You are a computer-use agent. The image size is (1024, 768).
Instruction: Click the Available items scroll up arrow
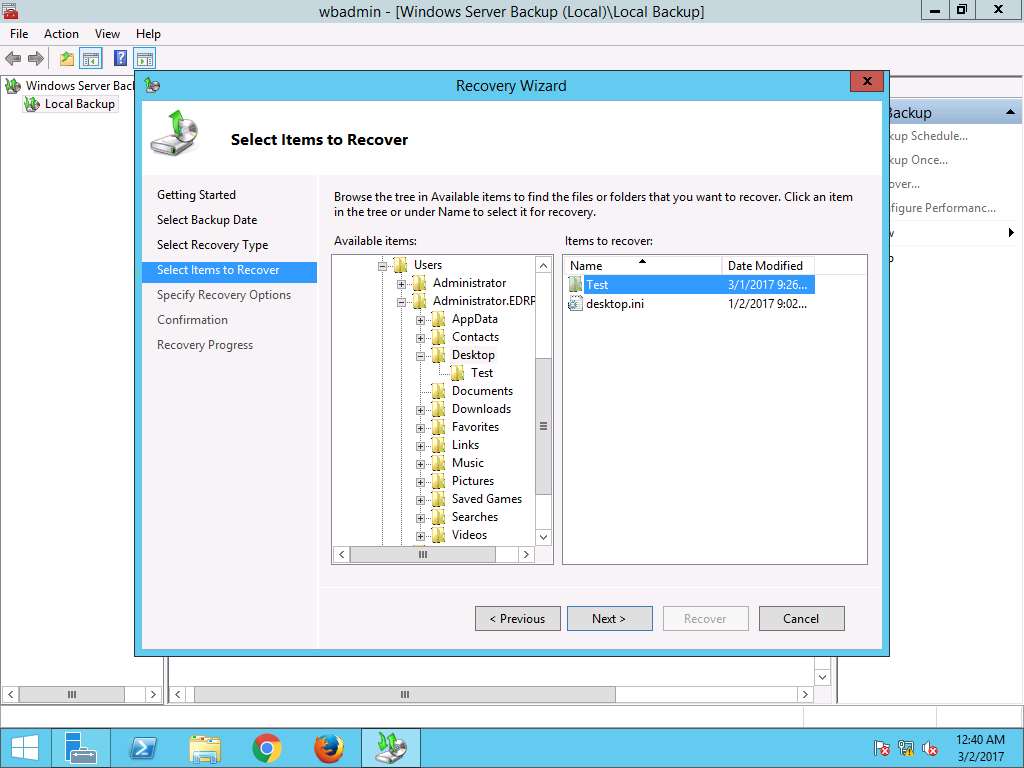[x=543, y=265]
